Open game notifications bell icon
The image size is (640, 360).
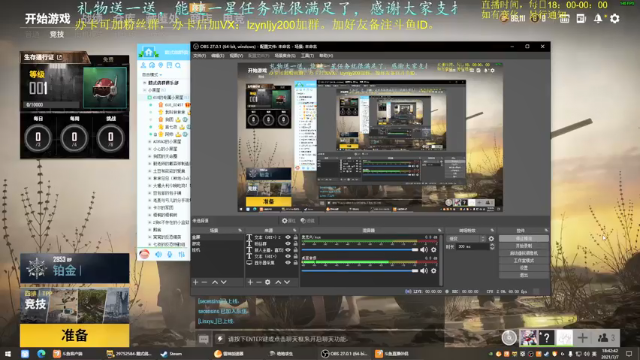pyautogui.click(x=598, y=18)
